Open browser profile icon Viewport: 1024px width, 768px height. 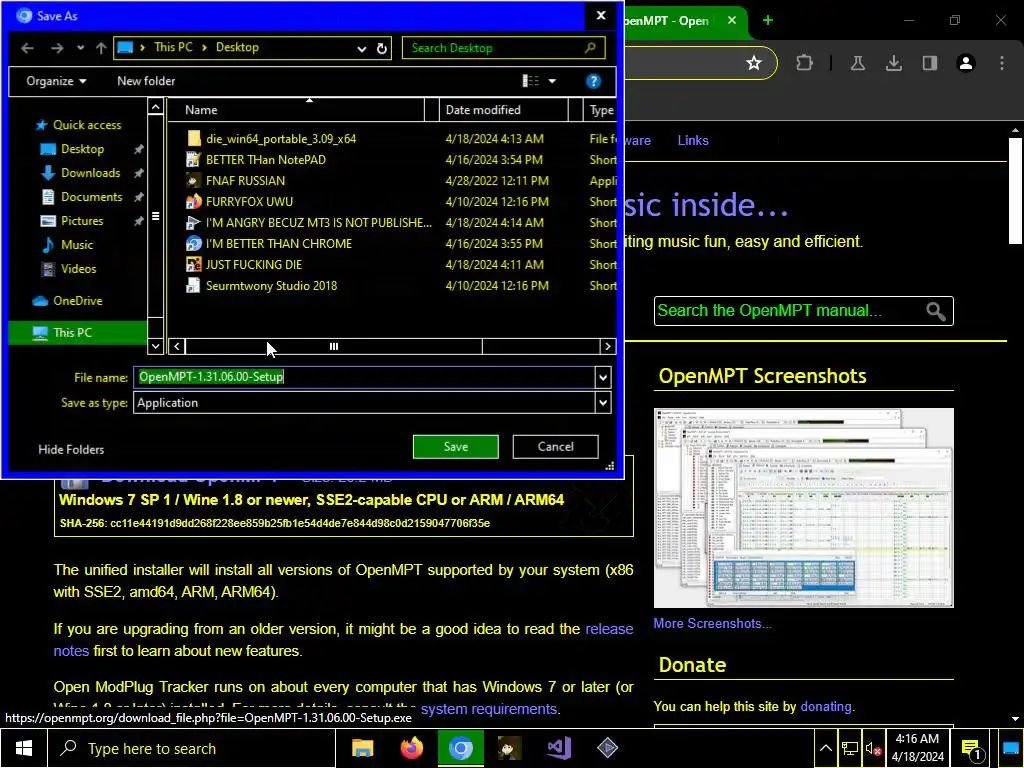(966, 63)
